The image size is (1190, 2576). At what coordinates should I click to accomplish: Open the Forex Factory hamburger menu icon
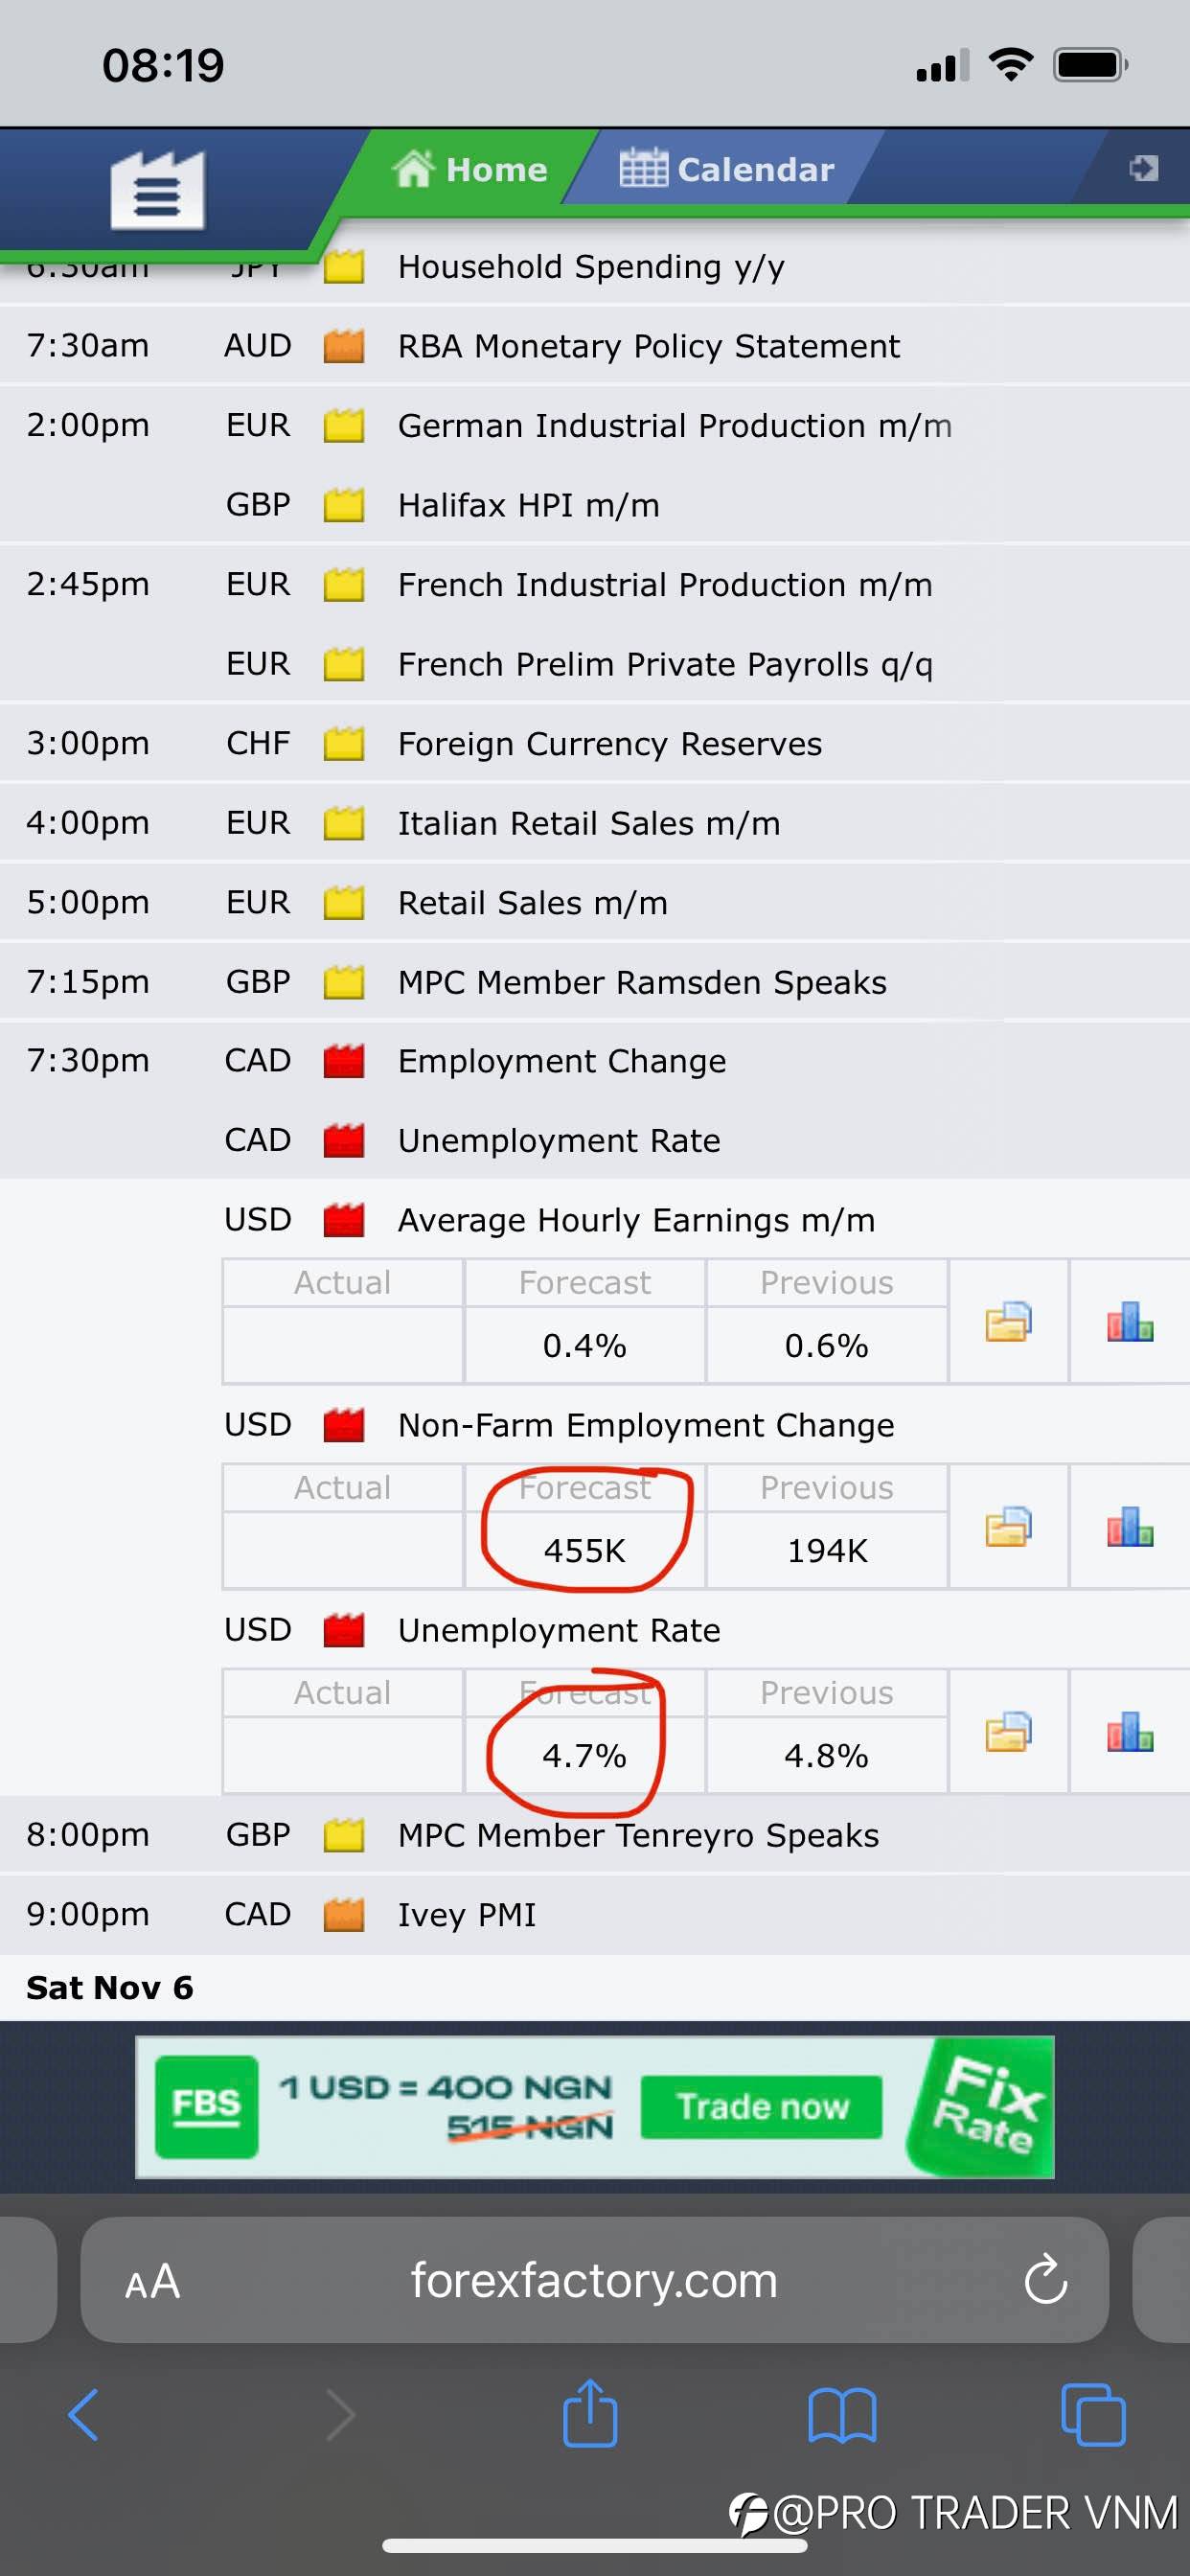[157, 190]
